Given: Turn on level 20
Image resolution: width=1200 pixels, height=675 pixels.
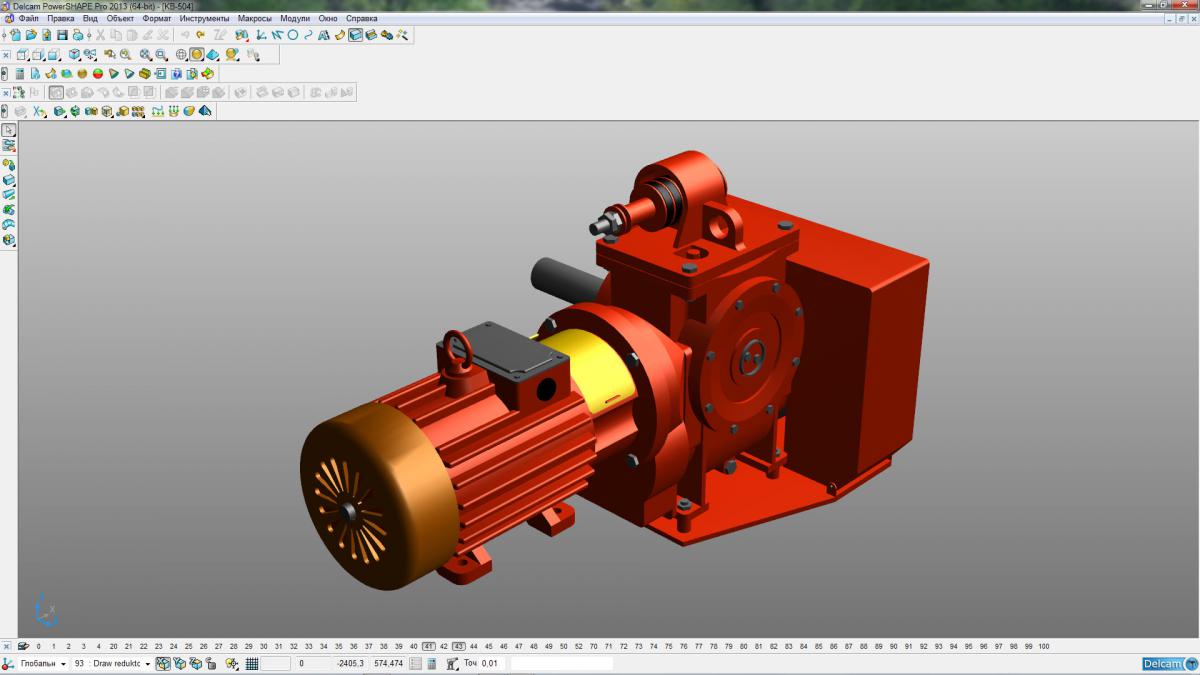Looking at the screenshot, I should tap(113, 647).
